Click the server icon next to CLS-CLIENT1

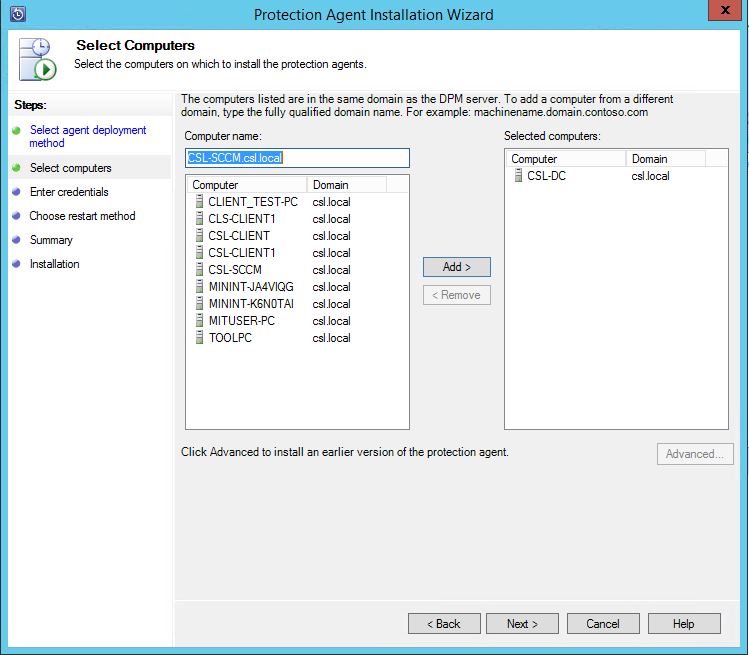point(200,219)
